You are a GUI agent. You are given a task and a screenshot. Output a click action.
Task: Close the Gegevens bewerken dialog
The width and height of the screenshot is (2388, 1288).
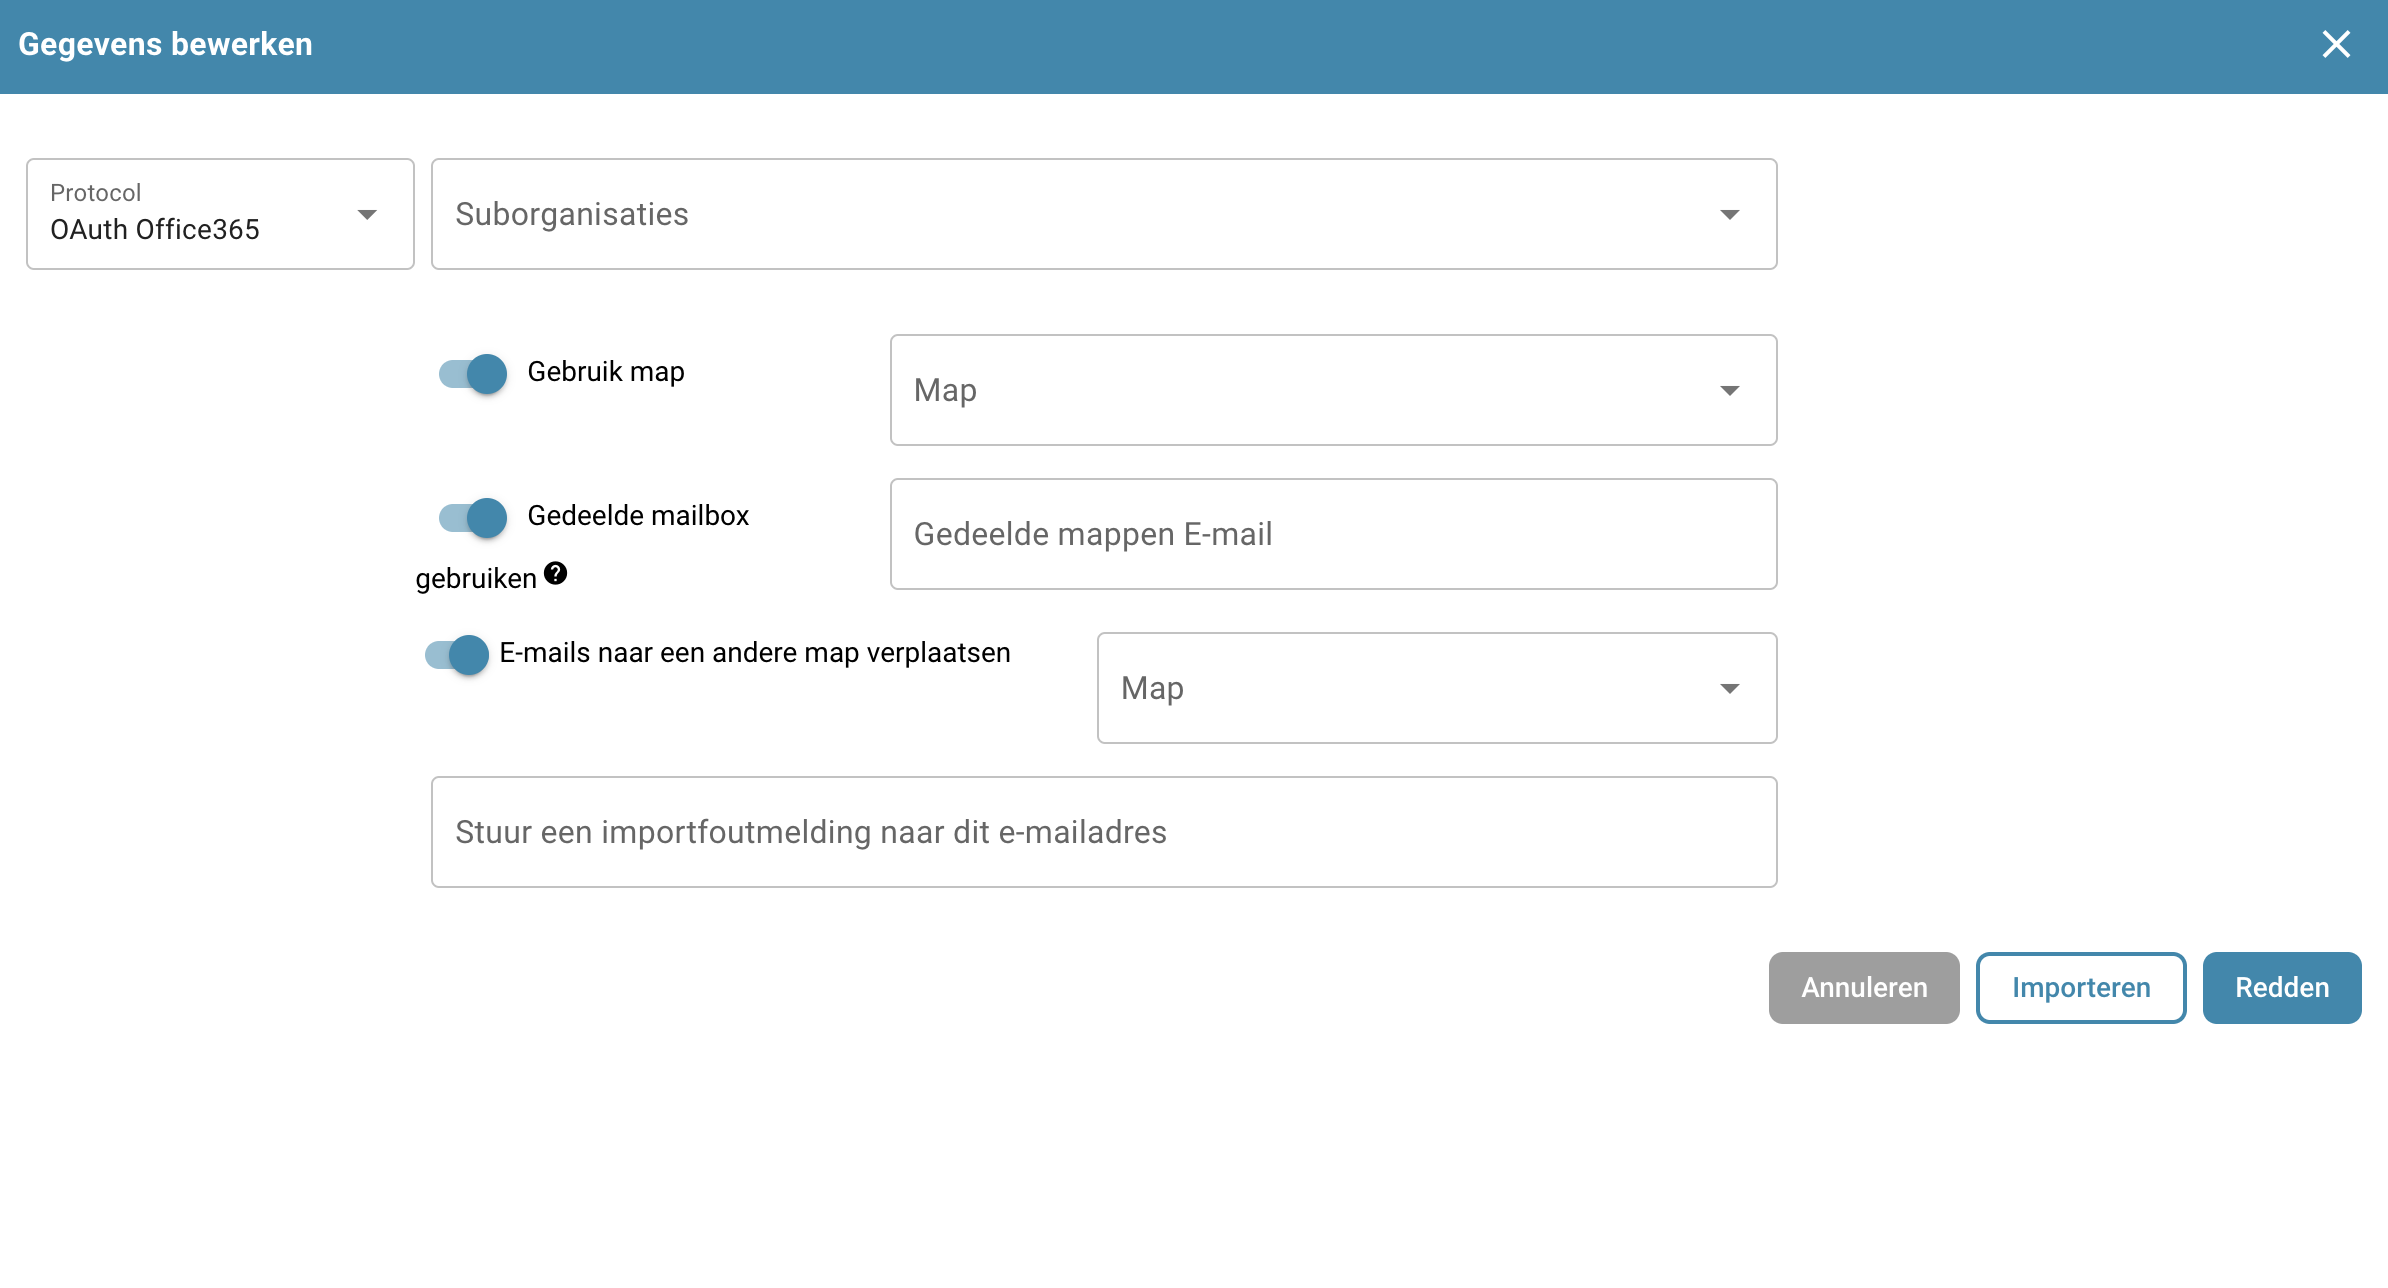pos(2335,44)
